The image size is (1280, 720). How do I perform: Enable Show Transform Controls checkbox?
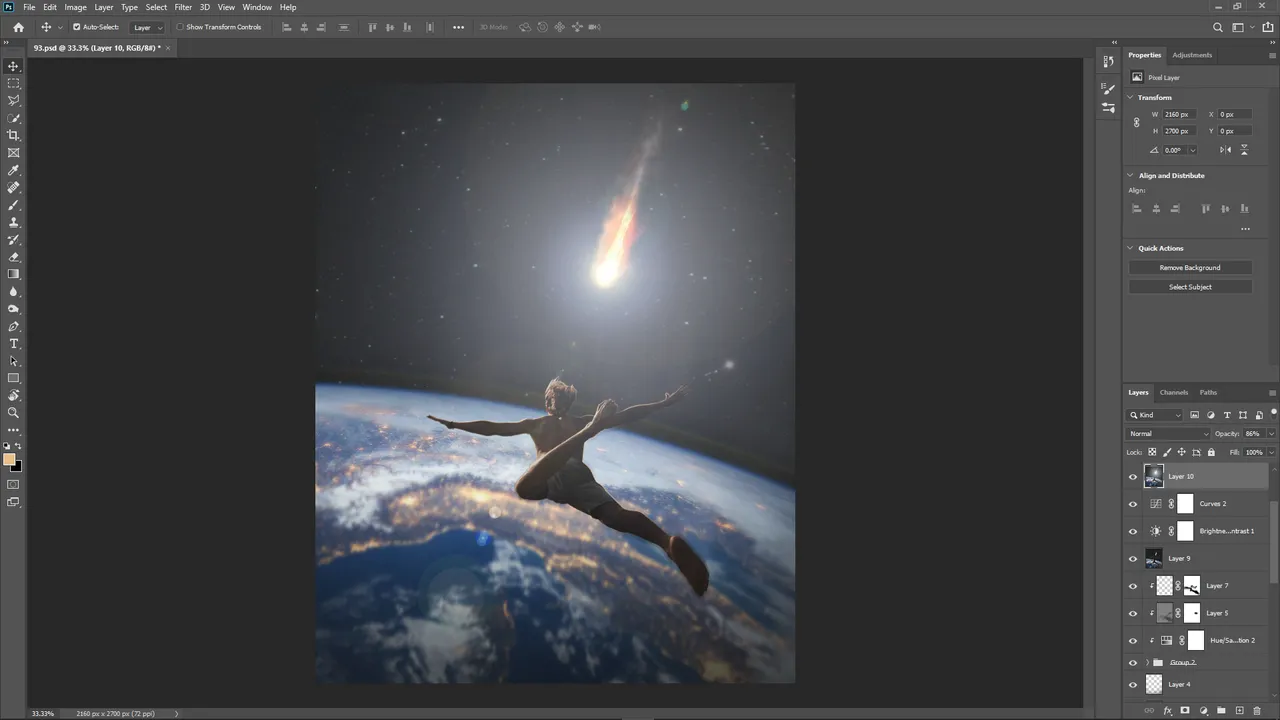pyautogui.click(x=180, y=27)
